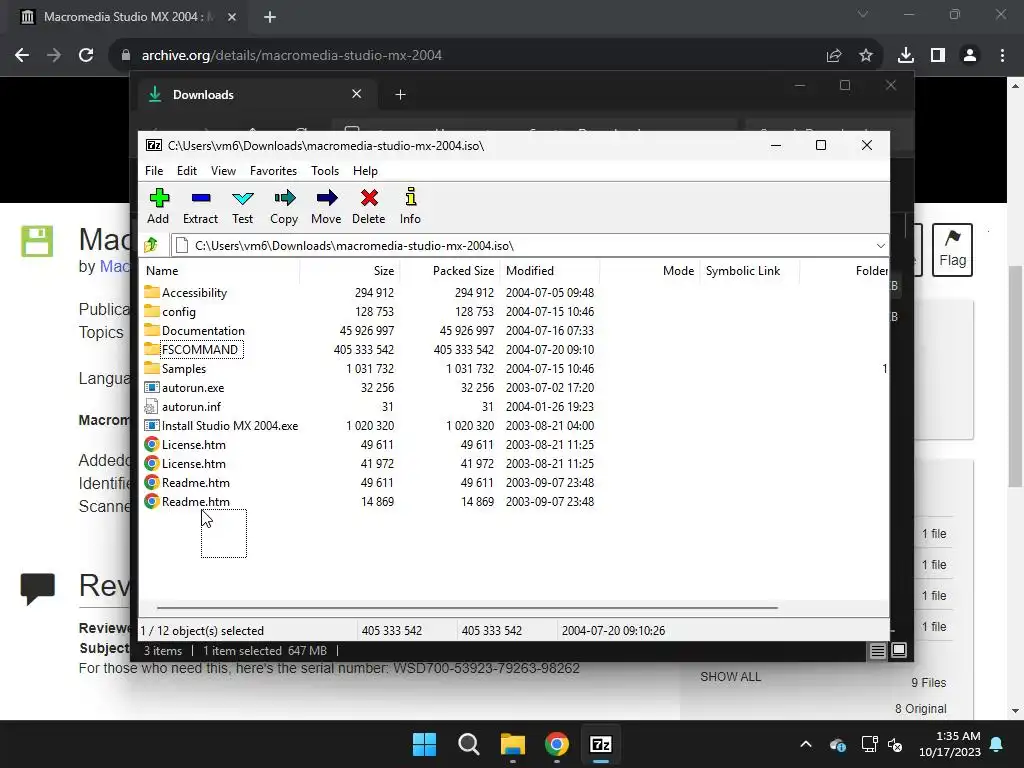This screenshot has height=768, width=1024.
Task: Open Chrome three-dot menu
Action: pos(1002,56)
